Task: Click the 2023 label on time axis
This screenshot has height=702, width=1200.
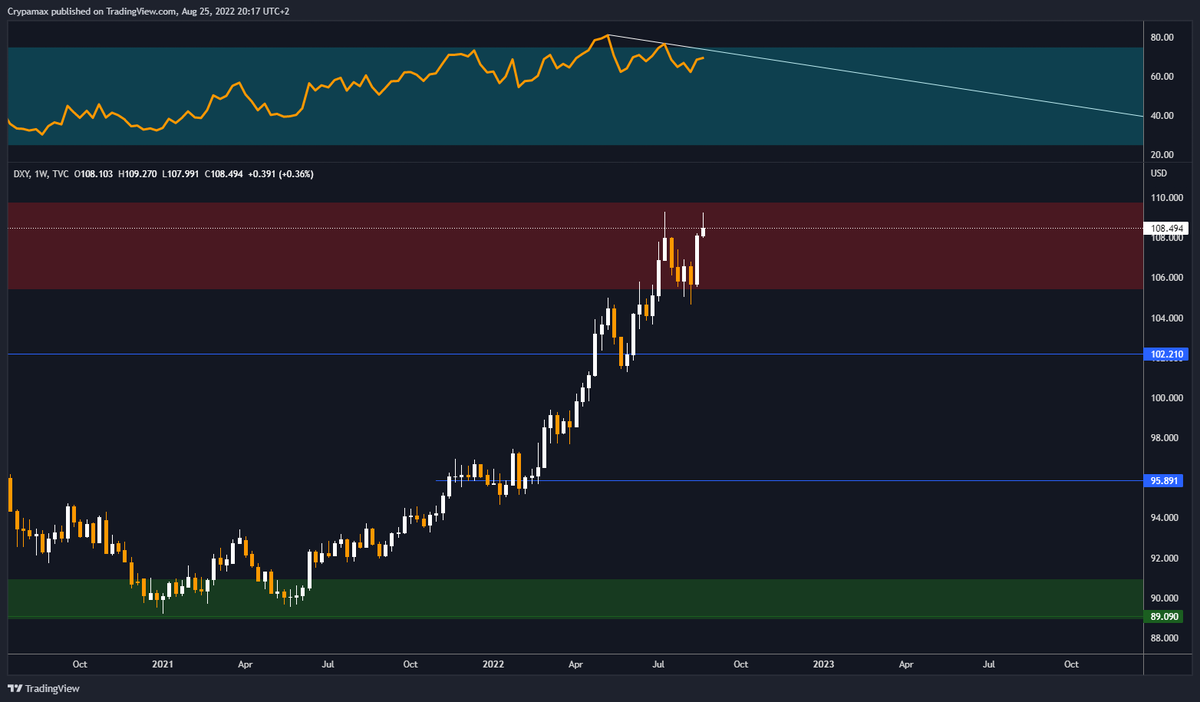Action: click(823, 663)
